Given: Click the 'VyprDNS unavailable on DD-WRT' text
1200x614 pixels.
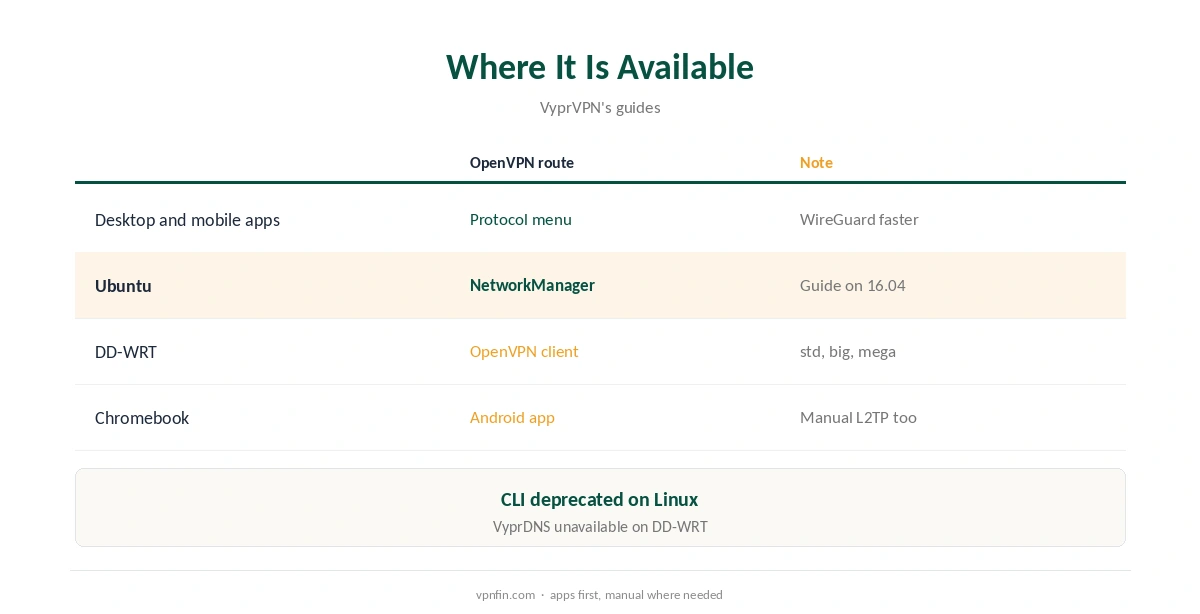Looking at the screenshot, I should pyautogui.click(x=600, y=526).
